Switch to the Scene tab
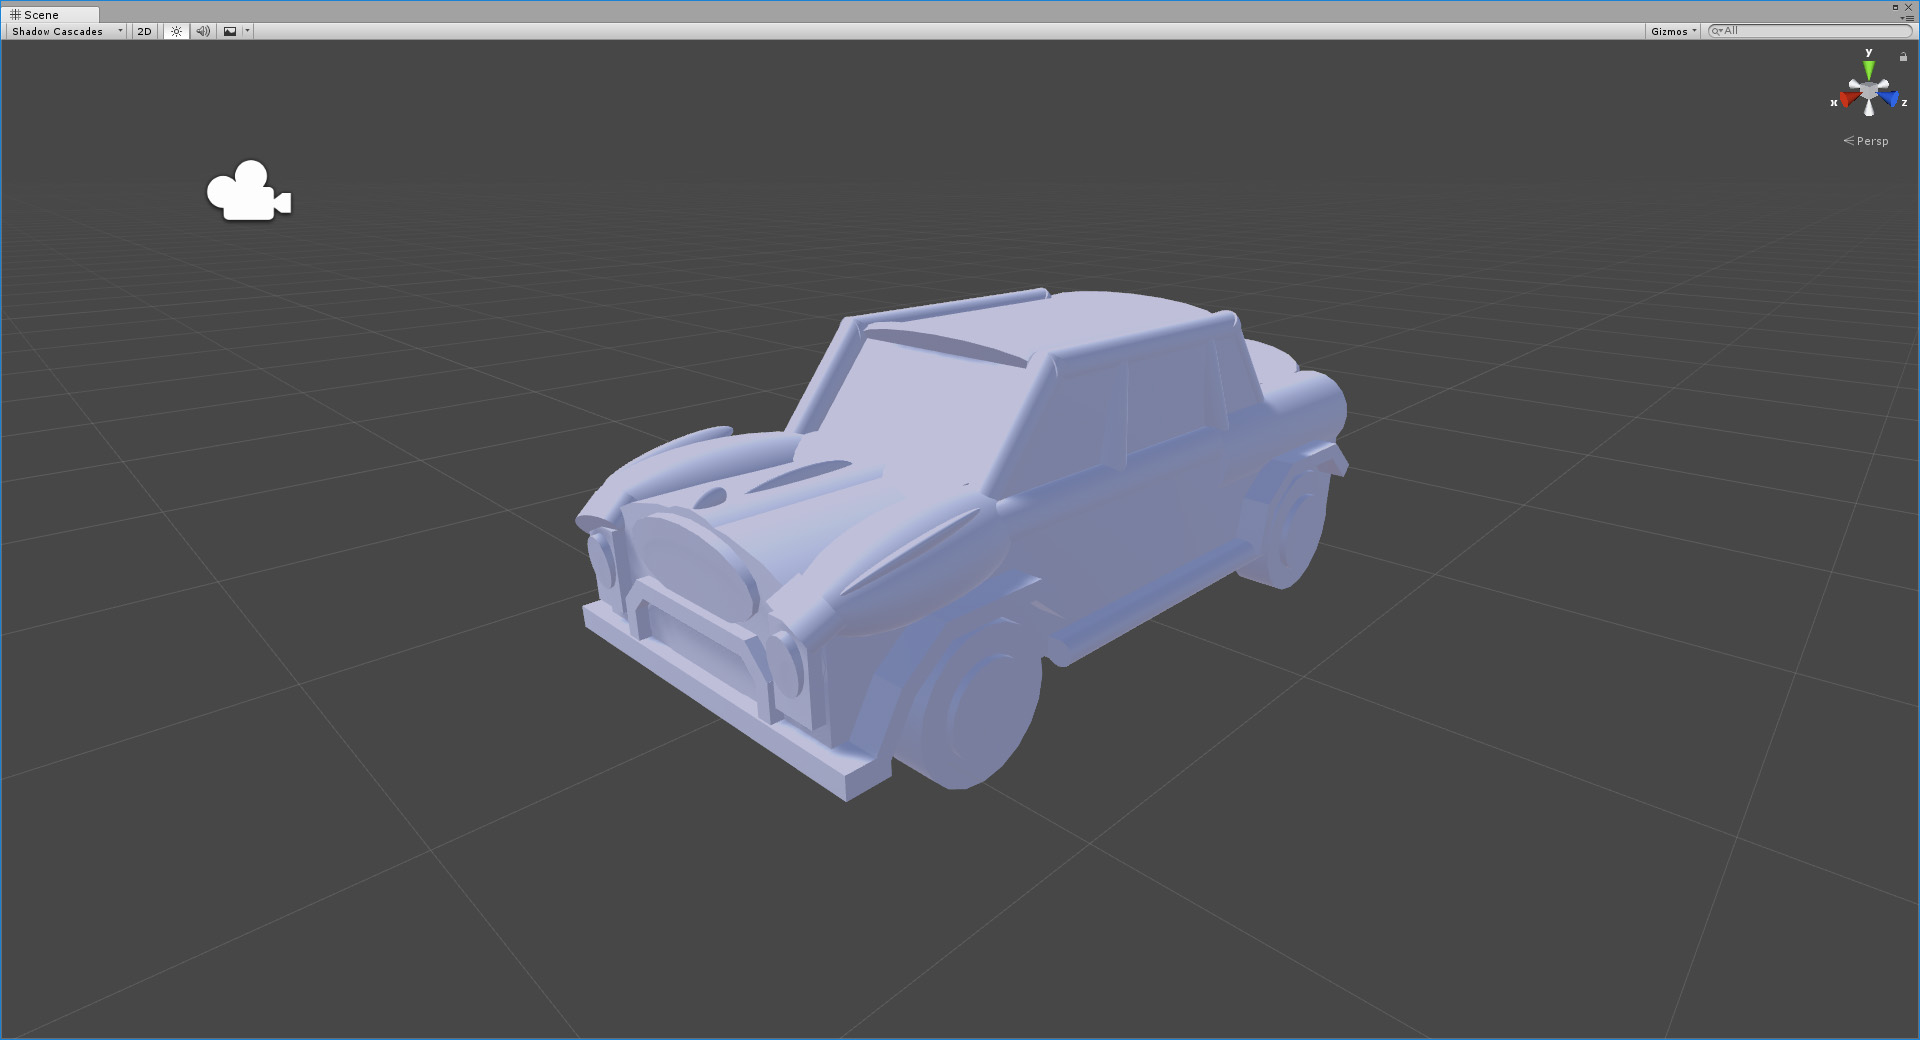 (x=42, y=14)
